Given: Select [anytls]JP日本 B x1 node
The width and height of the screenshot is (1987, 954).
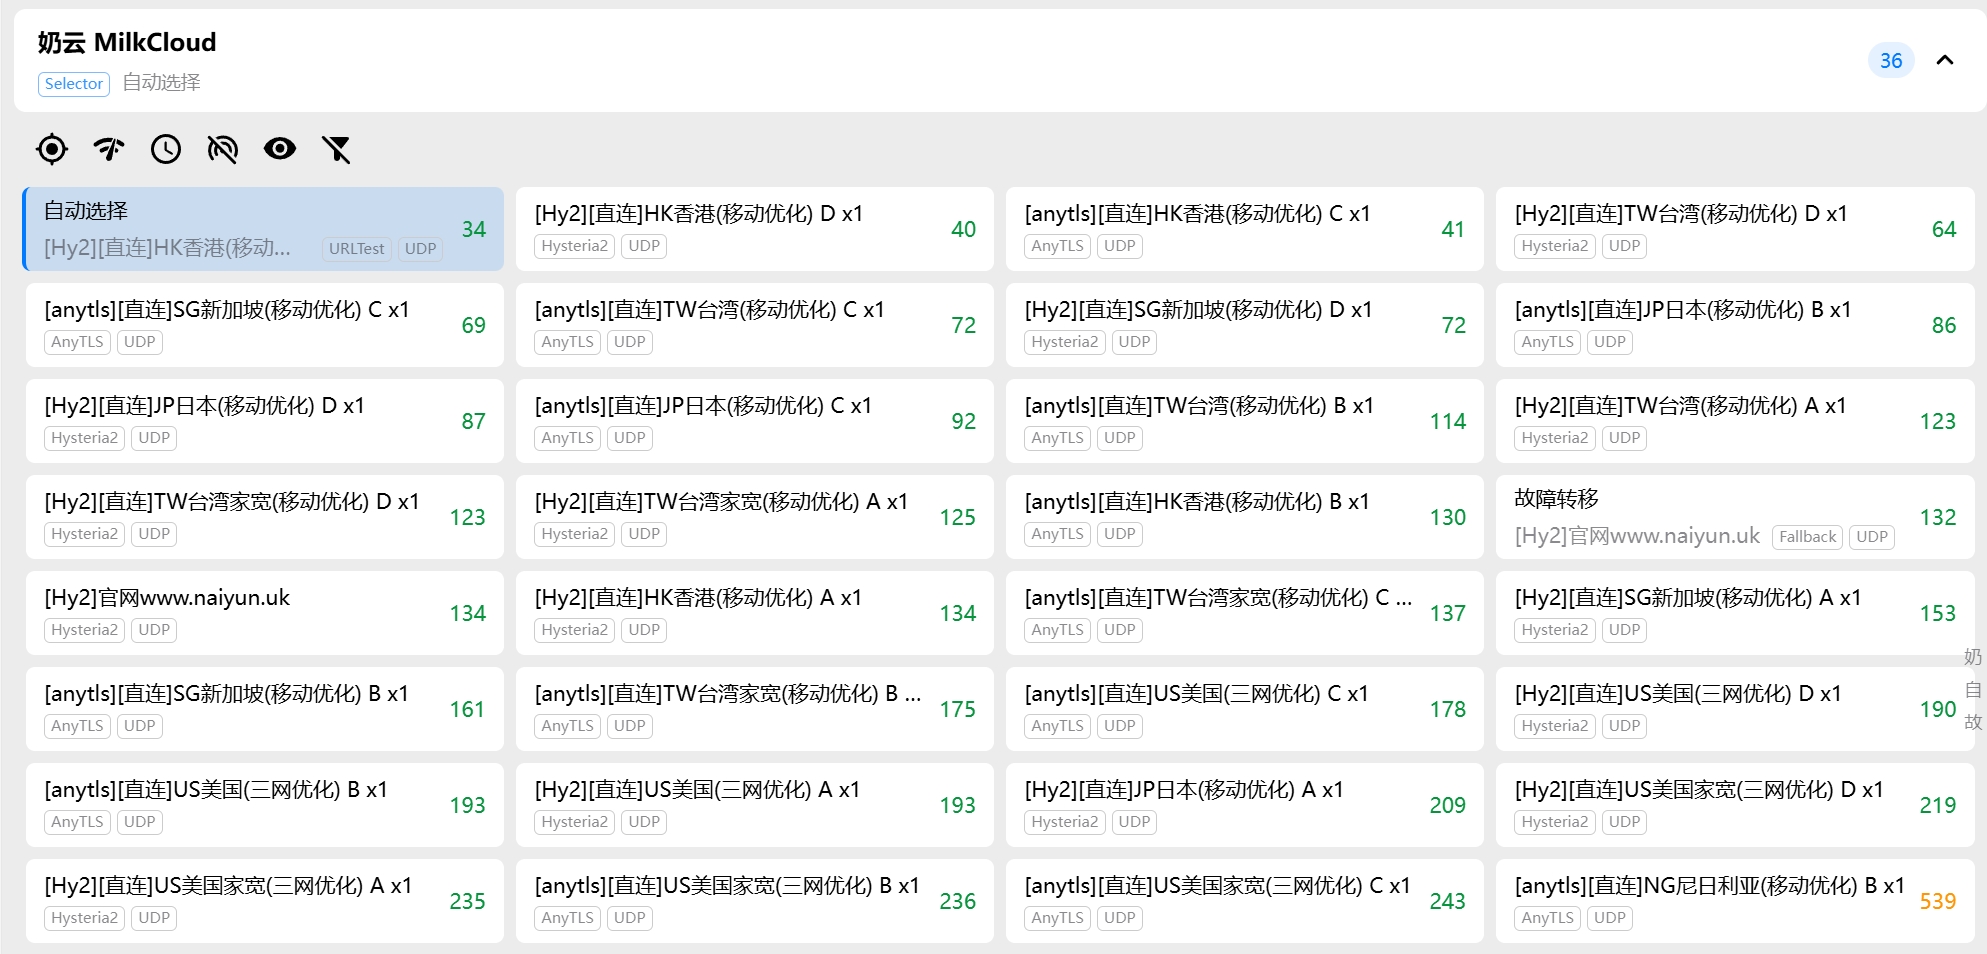Looking at the screenshot, I should pos(1735,325).
